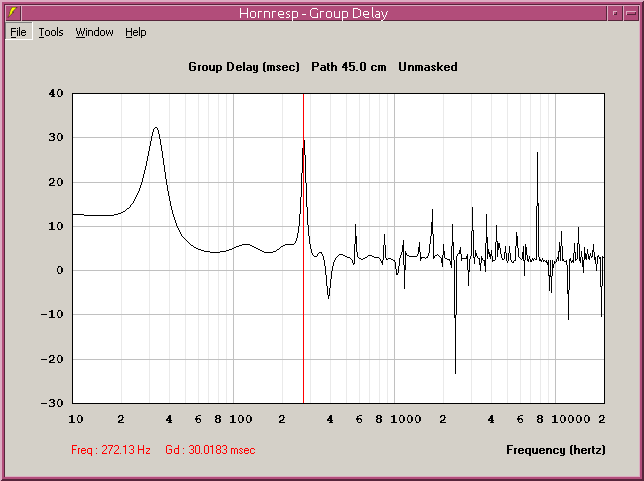This screenshot has height=481, width=644.
Task: Click the y-axis label -30
Action: (x=52, y=403)
